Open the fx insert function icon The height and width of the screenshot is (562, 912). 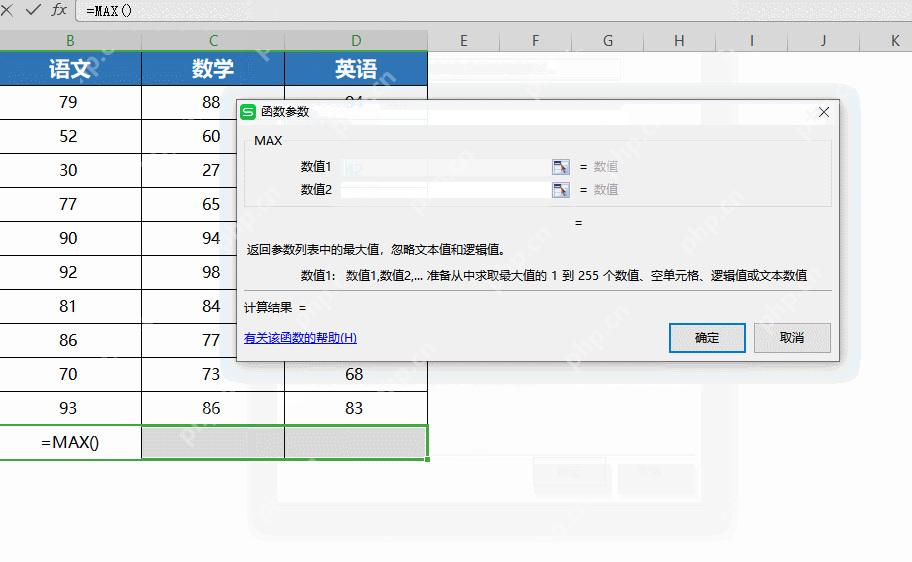(x=59, y=9)
